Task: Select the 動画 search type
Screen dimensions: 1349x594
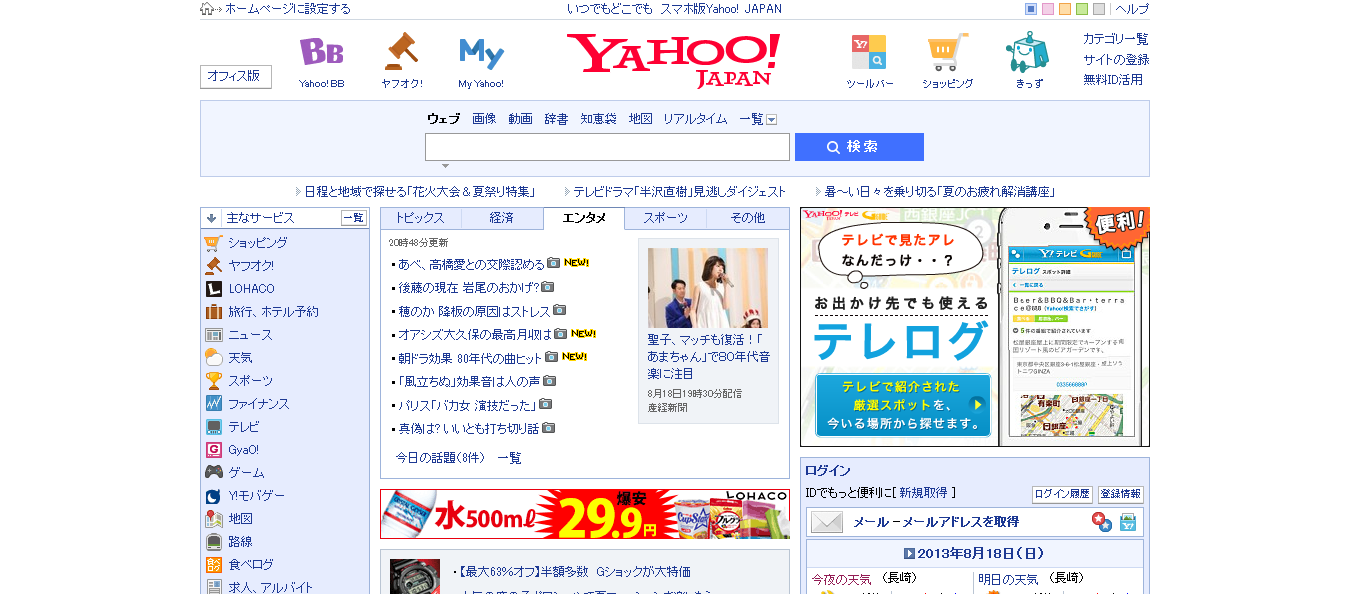Action: tap(520, 119)
